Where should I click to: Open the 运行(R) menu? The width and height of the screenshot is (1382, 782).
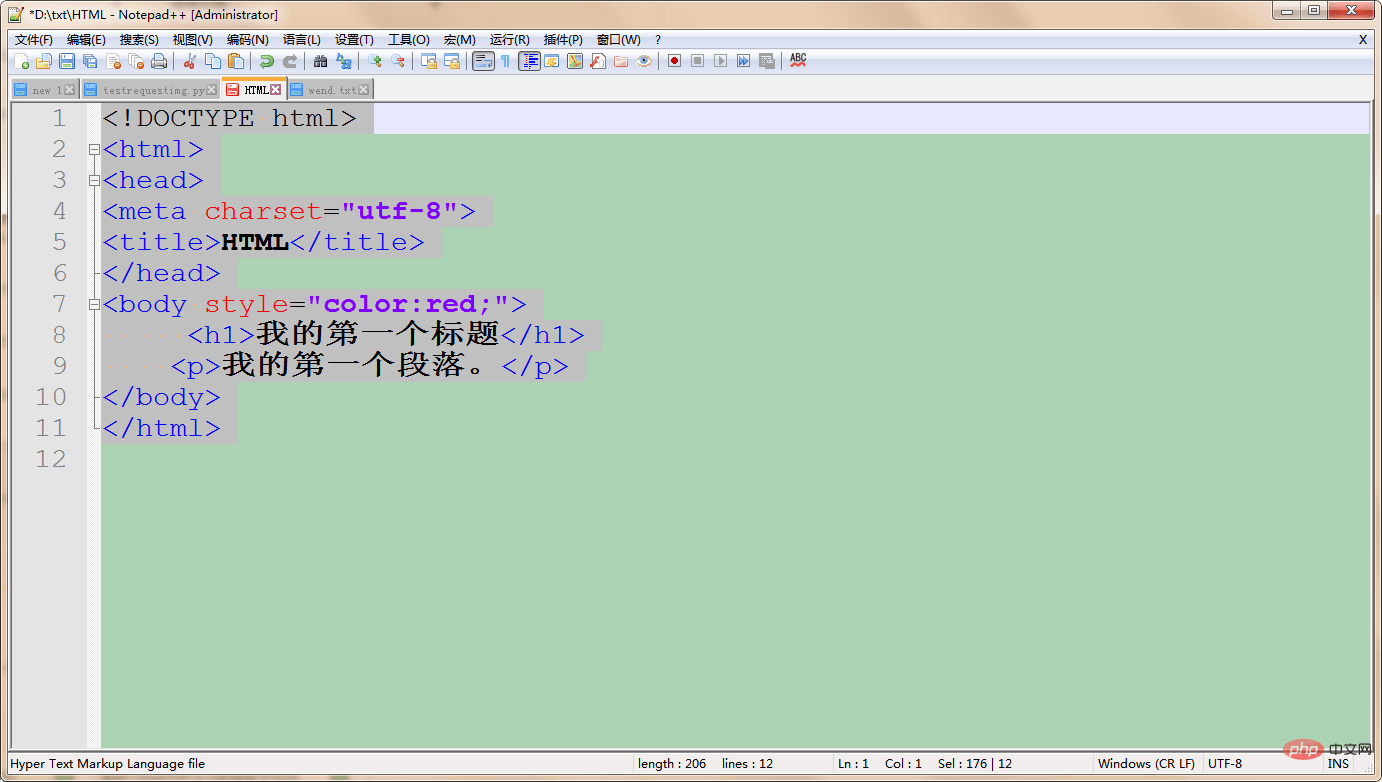pyautogui.click(x=509, y=40)
